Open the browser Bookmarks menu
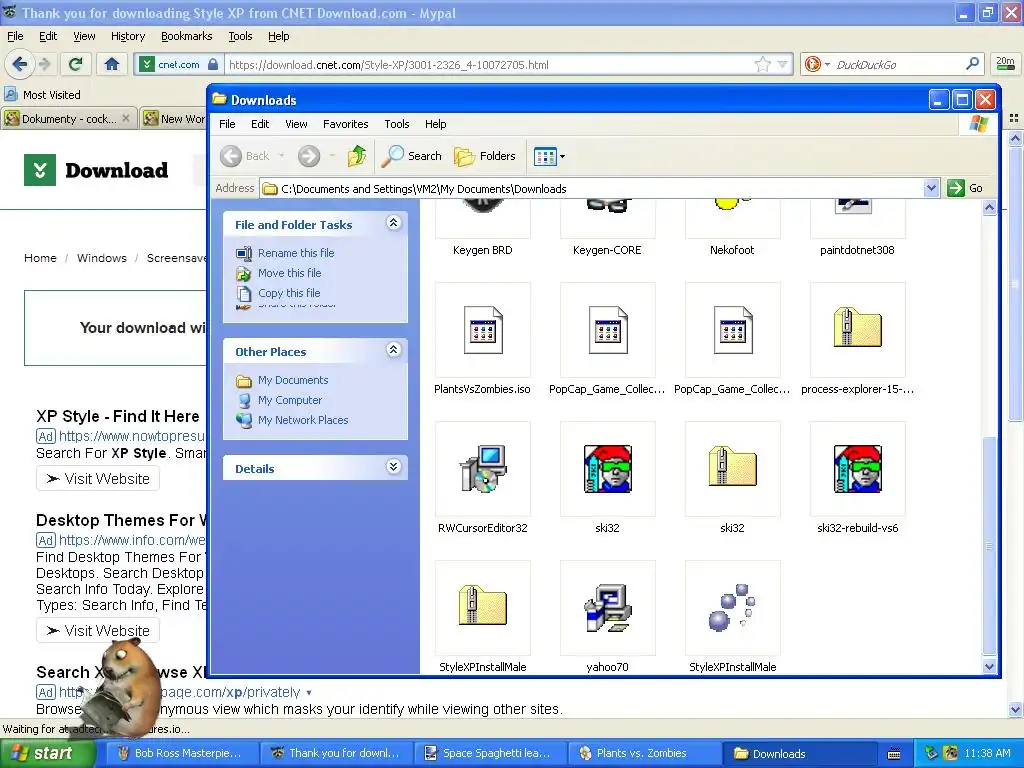The height and width of the screenshot is (768, 1024). click(x=187, y=37)
